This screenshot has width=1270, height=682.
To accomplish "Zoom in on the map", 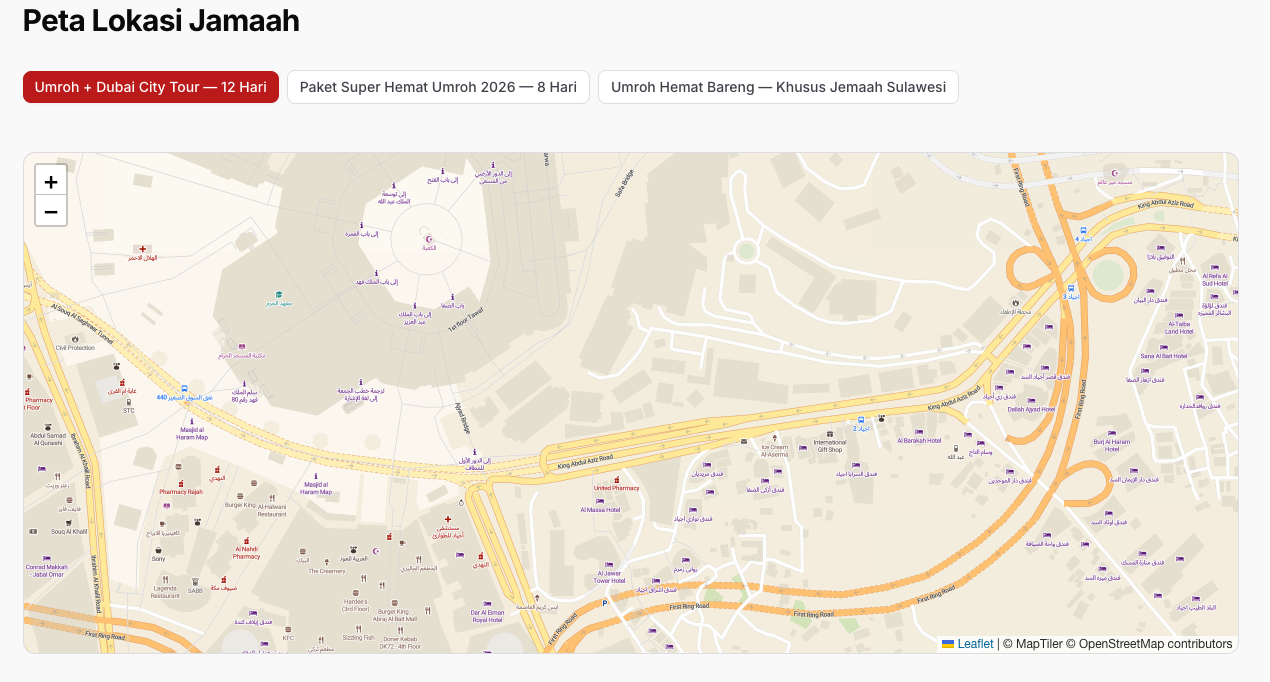I will point(51,181).
